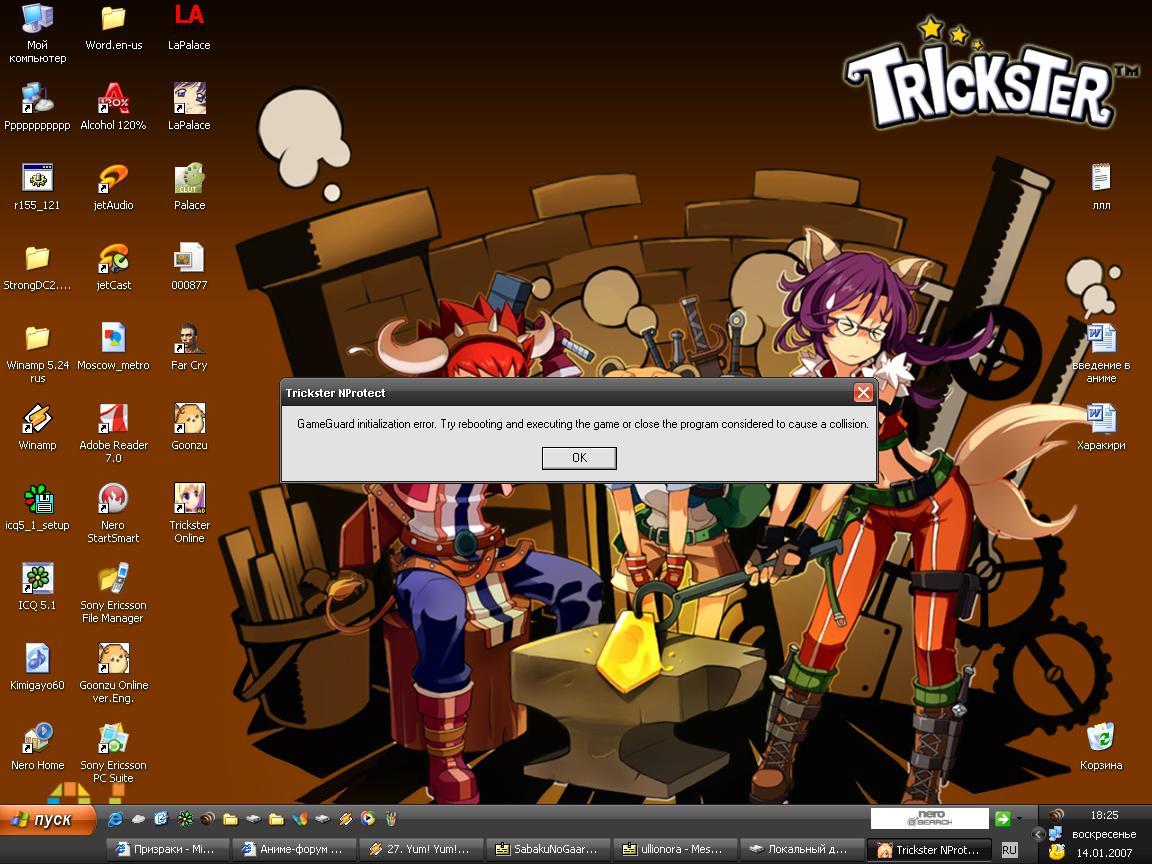The width and height of the screenshot is (1152, 864).
Task: Select the ллл text file icon
Action: tap(1101, 187)
